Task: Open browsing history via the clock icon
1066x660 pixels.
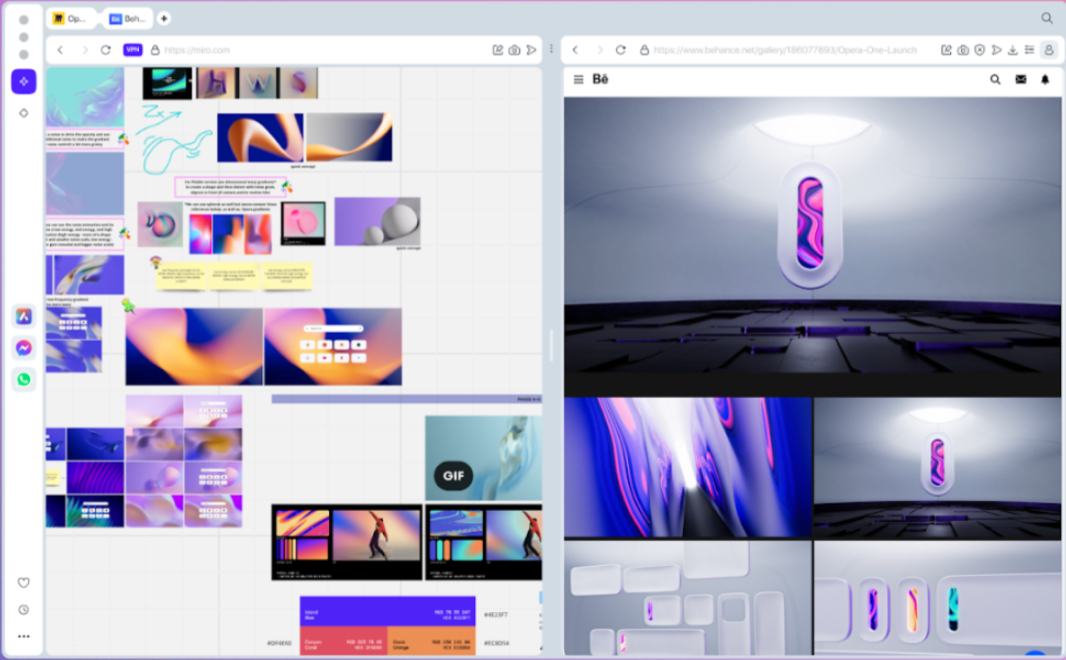Action: click(x=22, y=608)
